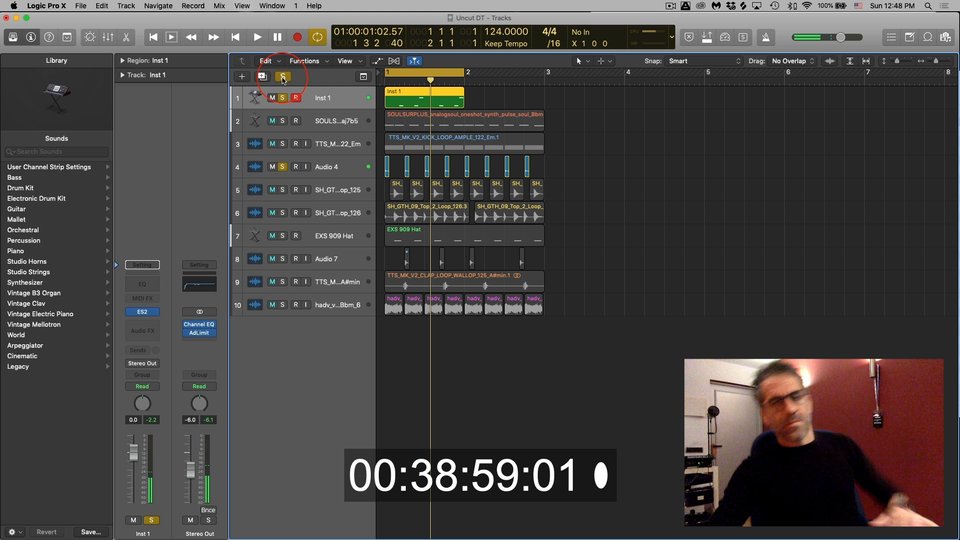This screenshot has height=540, width=960.
Task: Open the Editors scissors icon
Action: [126, 37]
